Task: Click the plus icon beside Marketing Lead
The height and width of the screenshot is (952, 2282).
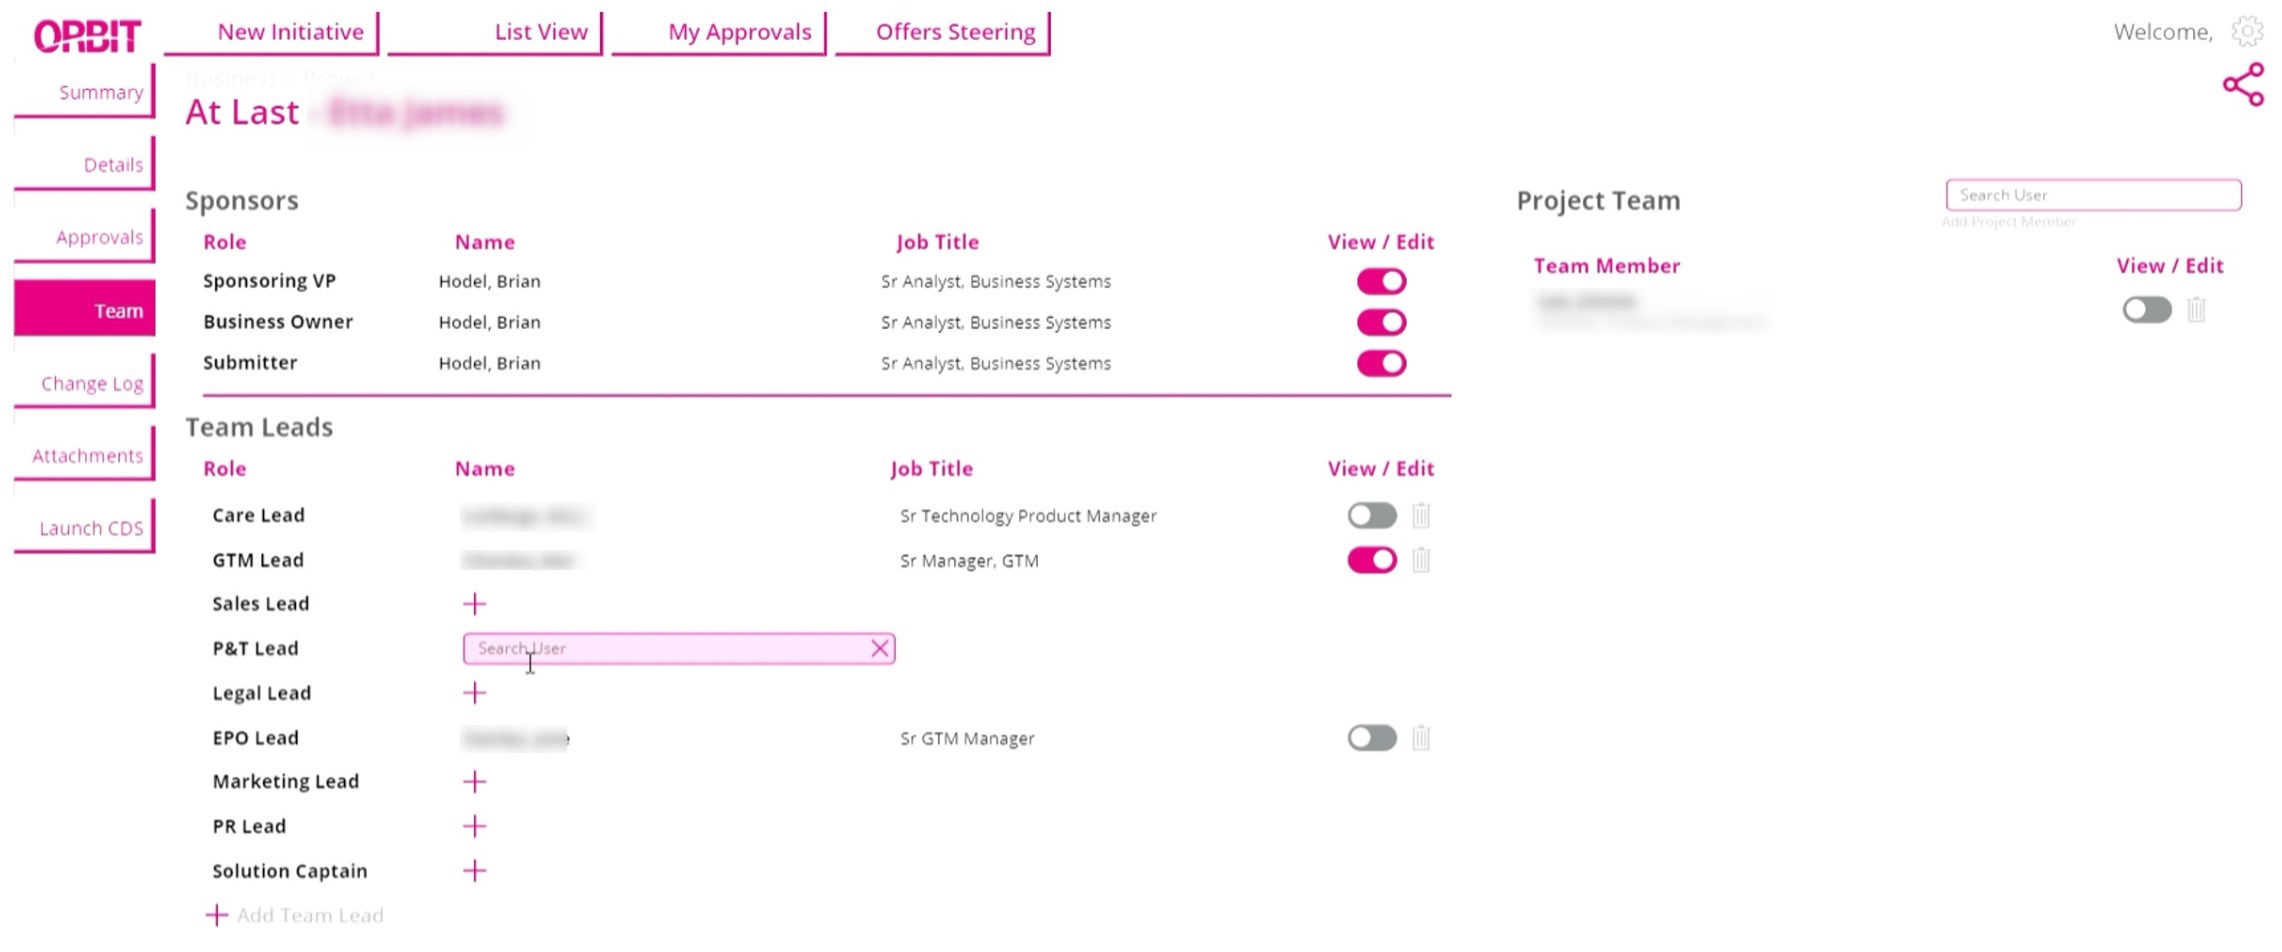Action: click(x=475, y=782)
